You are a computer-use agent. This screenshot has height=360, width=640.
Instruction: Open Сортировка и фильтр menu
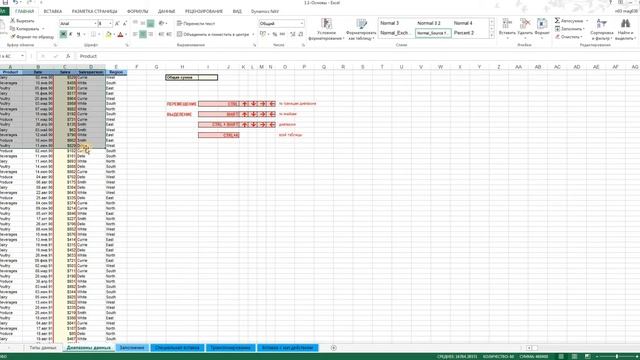click(x=602, y=29)
